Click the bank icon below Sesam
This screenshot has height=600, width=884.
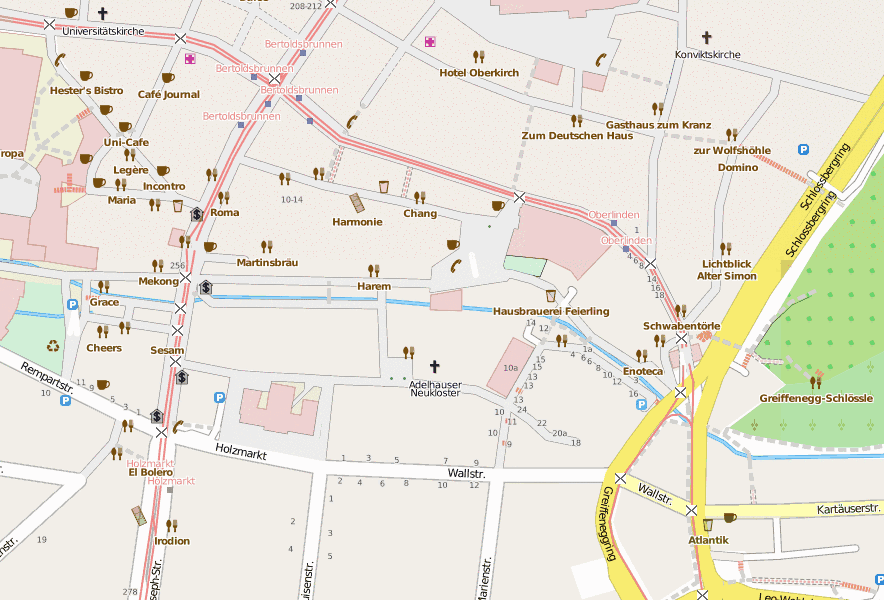click(x=182, y=377)
